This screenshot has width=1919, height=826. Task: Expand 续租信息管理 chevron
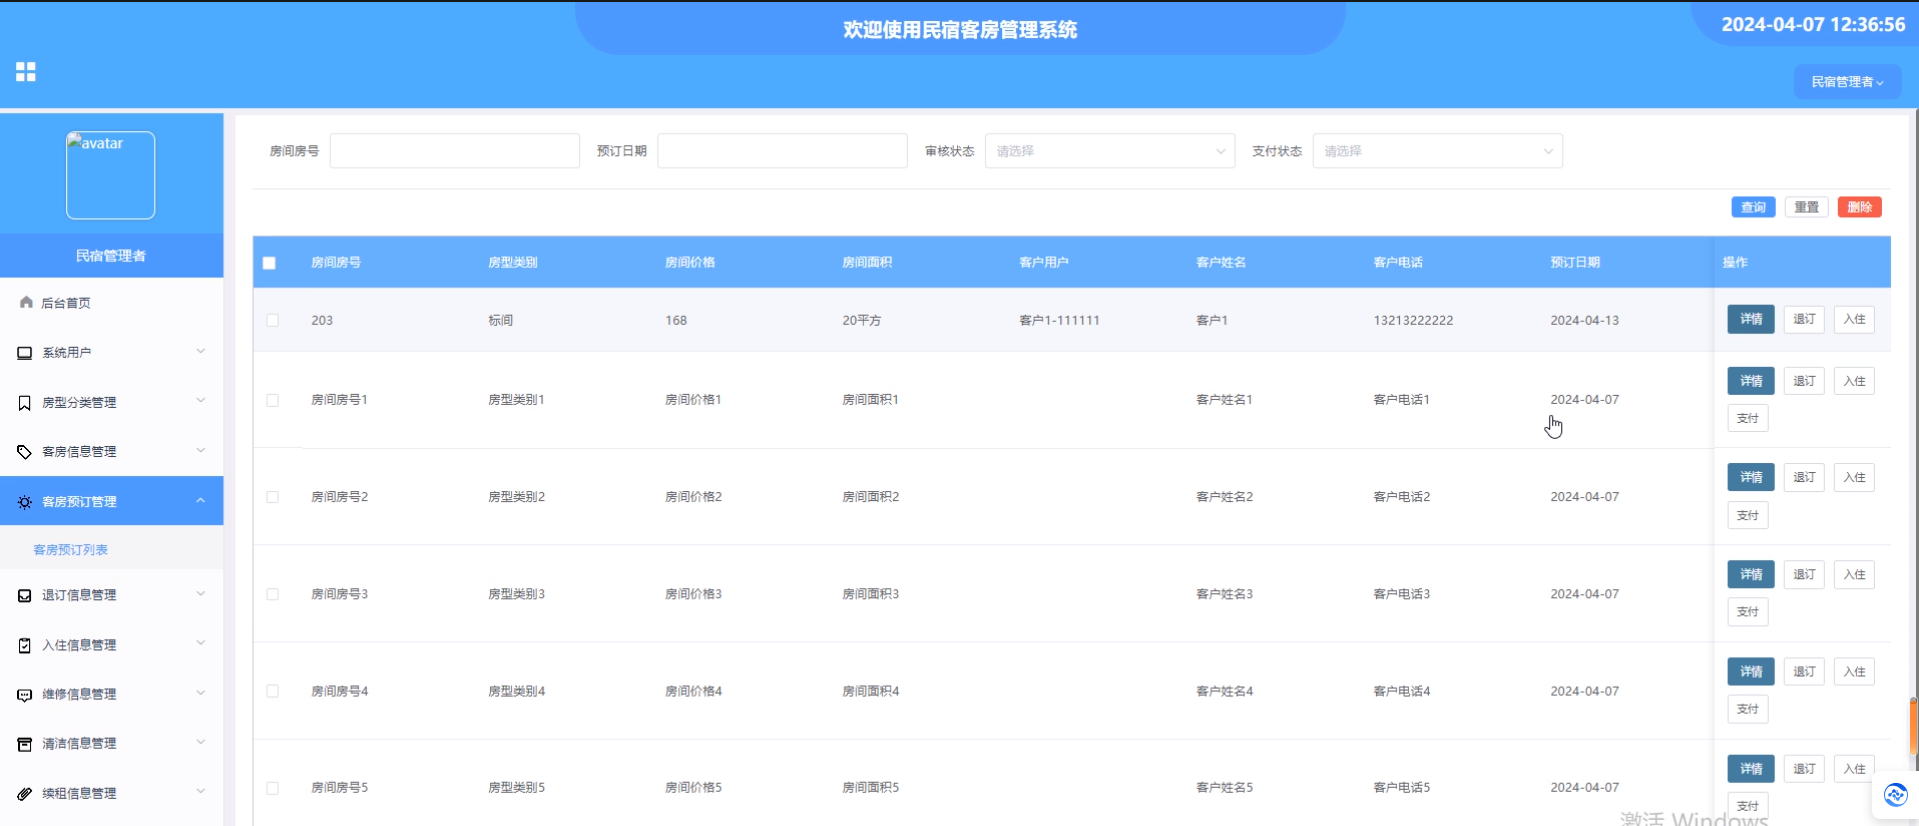pos(201,791)
